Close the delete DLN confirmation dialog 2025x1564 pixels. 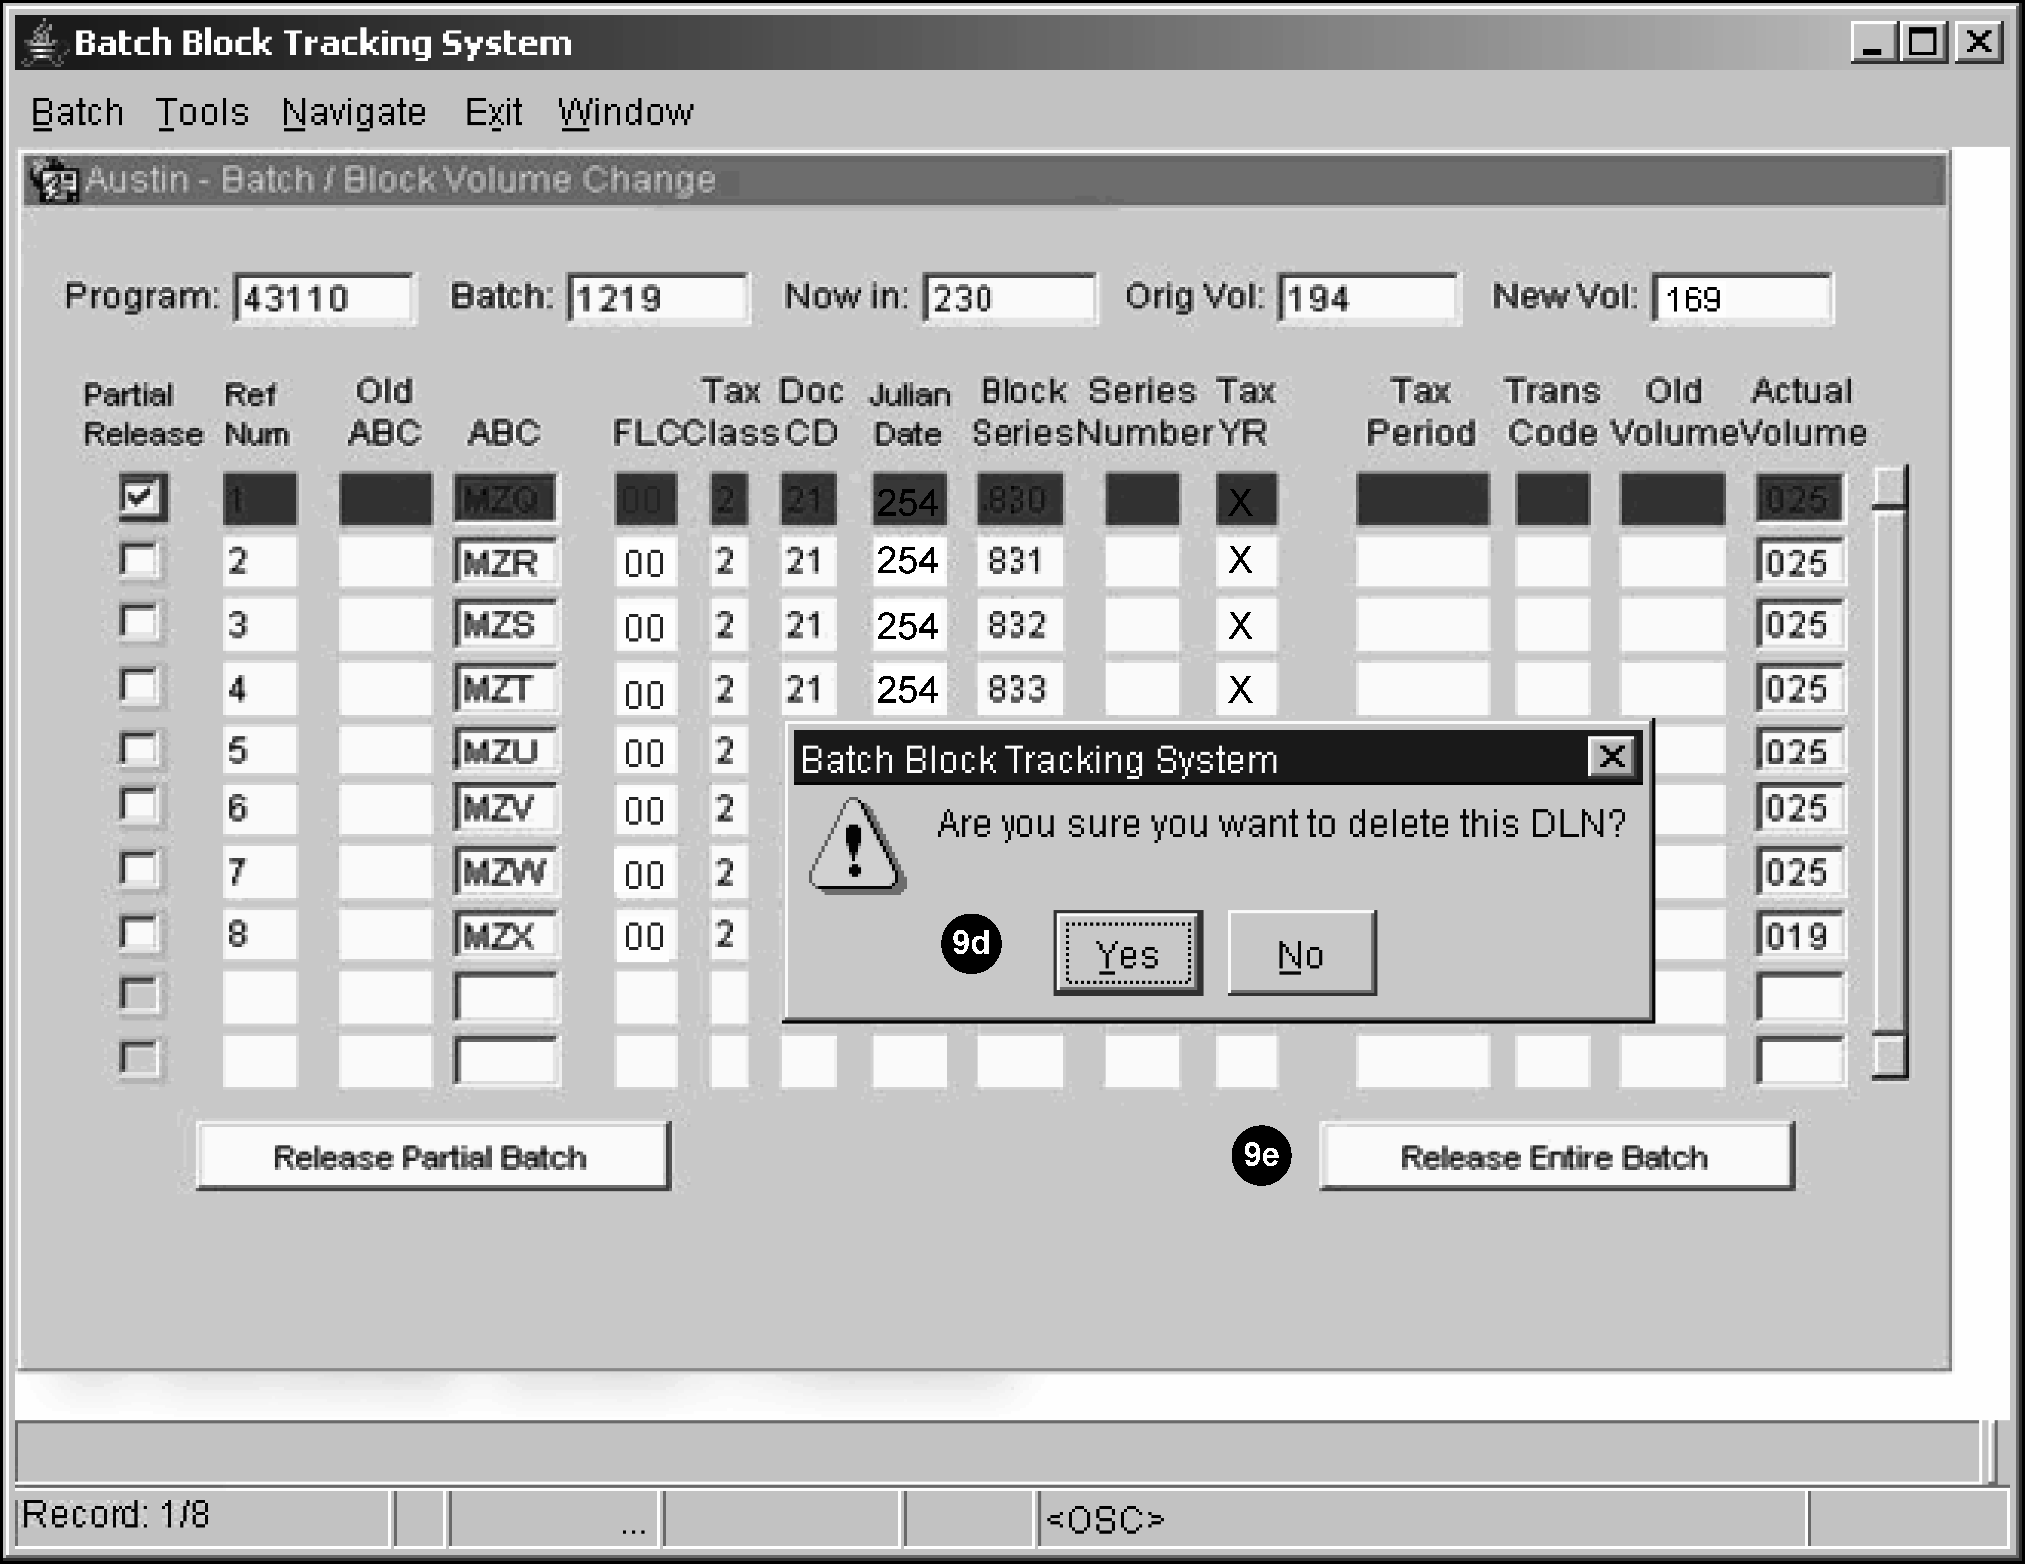[x=1611, y=757]
